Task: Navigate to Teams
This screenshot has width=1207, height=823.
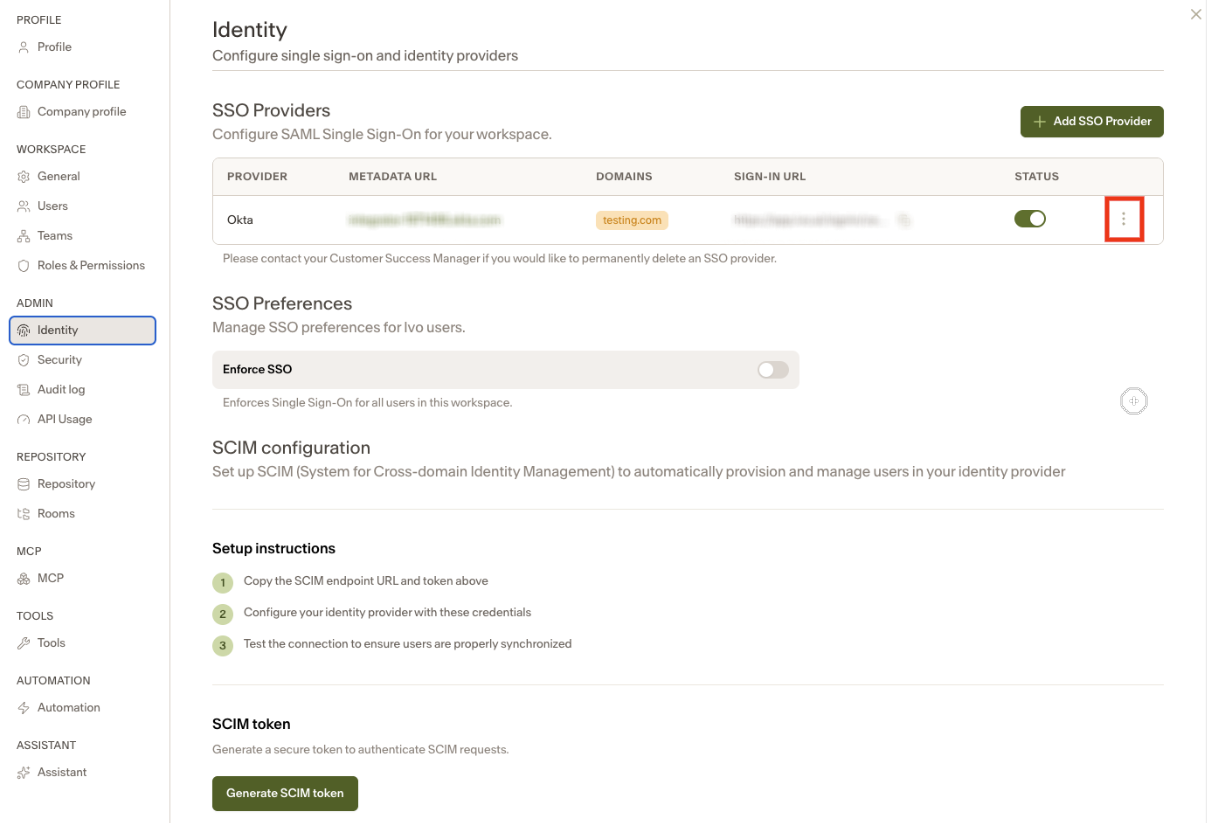Action: pos(55,236)
